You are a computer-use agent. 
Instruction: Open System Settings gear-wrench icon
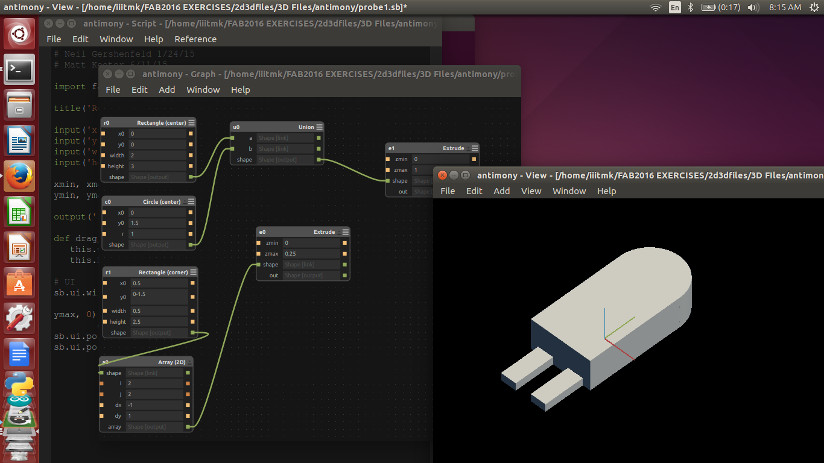pos(19,318)
